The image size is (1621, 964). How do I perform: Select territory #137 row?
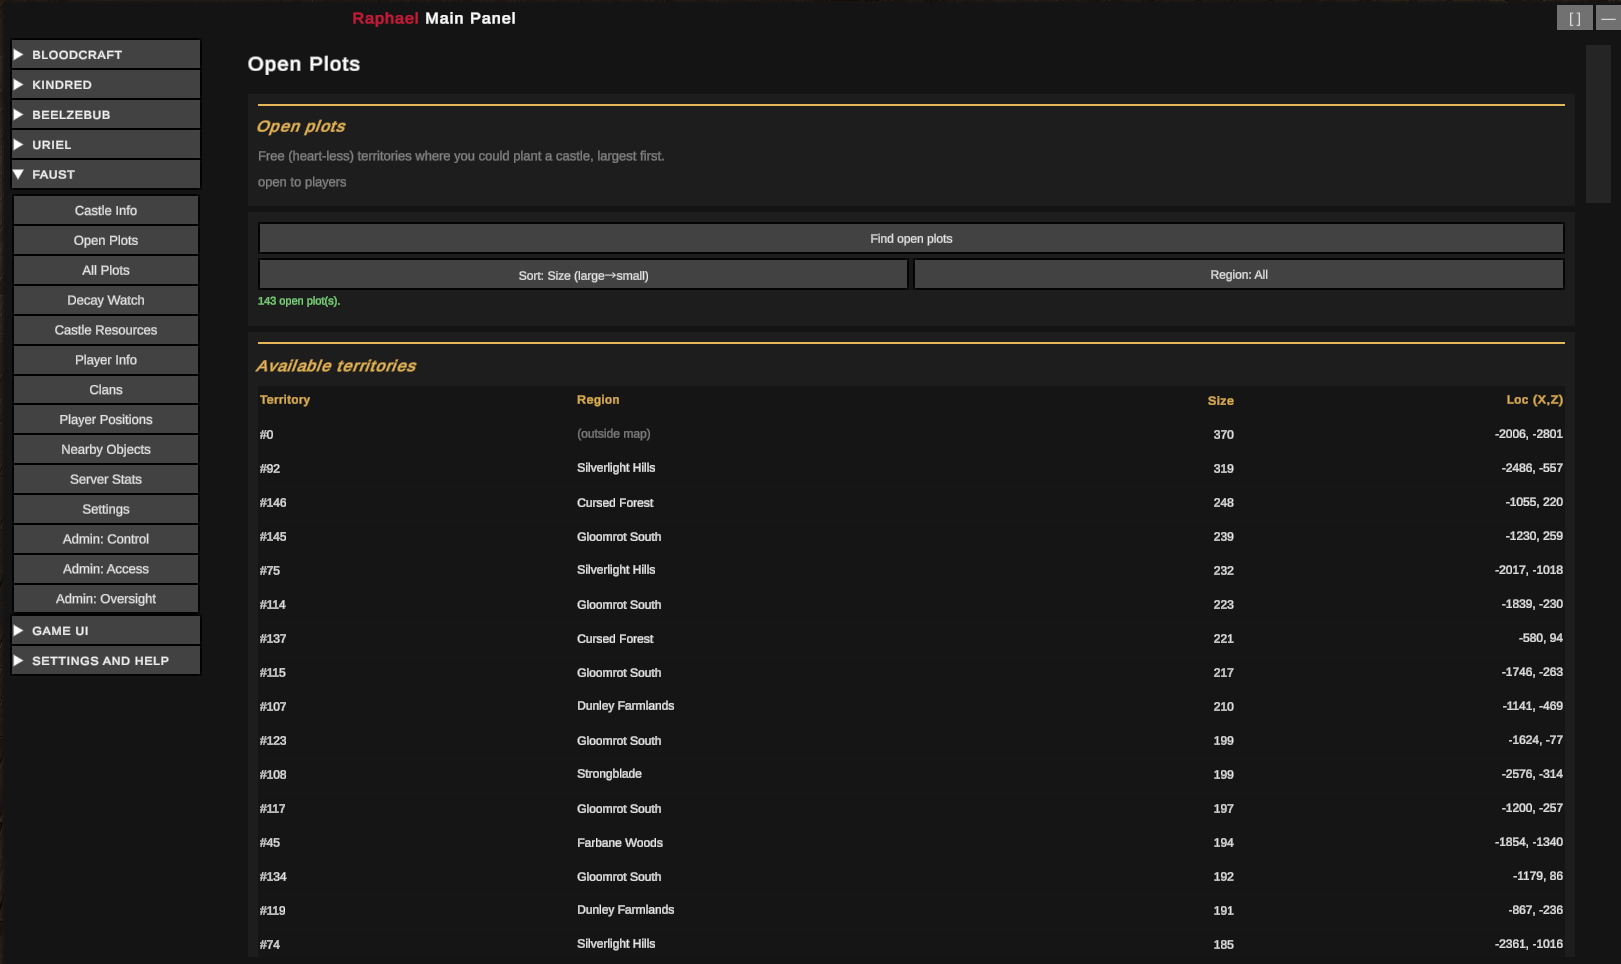click(x=911, y=638)
